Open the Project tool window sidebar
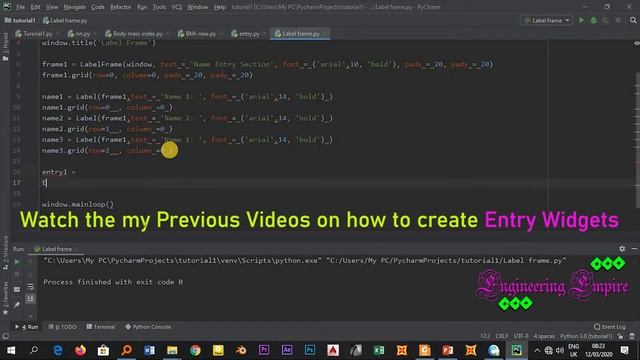Screen dimensions: 640x360 tap(5, 47)
